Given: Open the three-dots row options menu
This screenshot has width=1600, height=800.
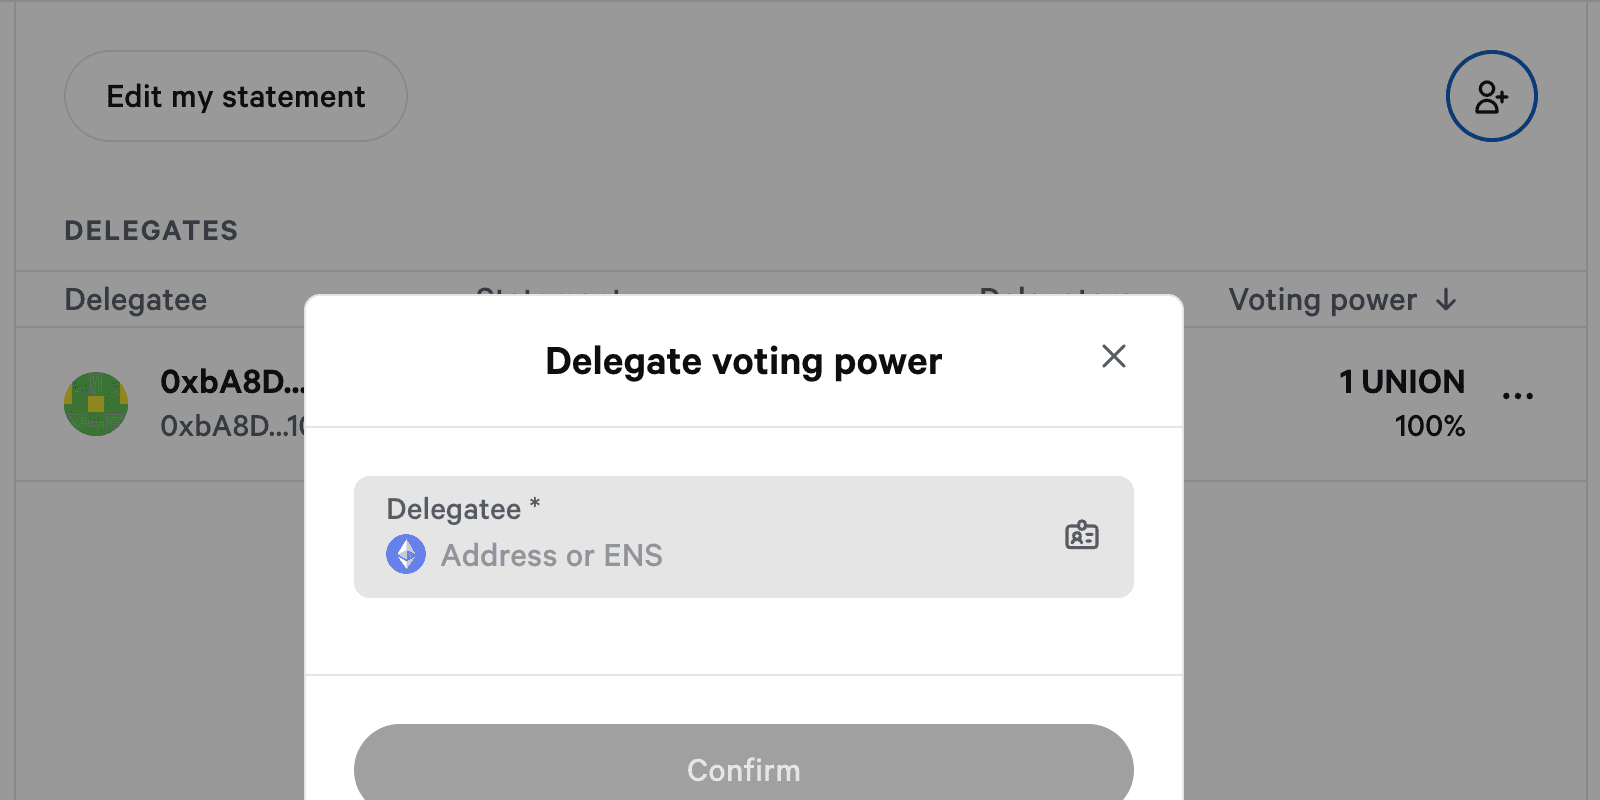Looking at the screenshot, I should click(x=1517, y=396).
